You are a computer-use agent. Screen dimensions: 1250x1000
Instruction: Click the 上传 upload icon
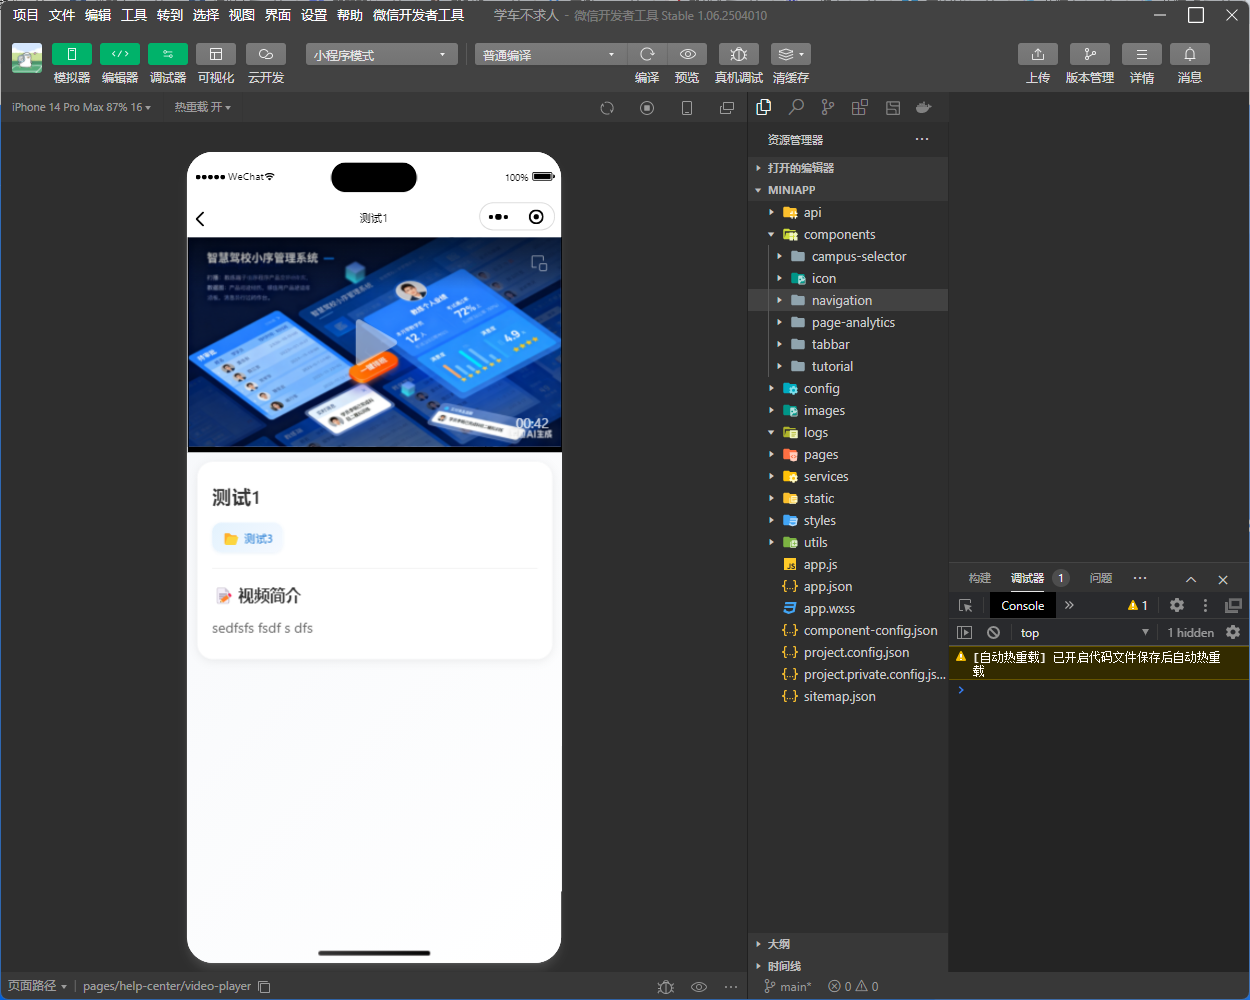(x=1037, y=54)
